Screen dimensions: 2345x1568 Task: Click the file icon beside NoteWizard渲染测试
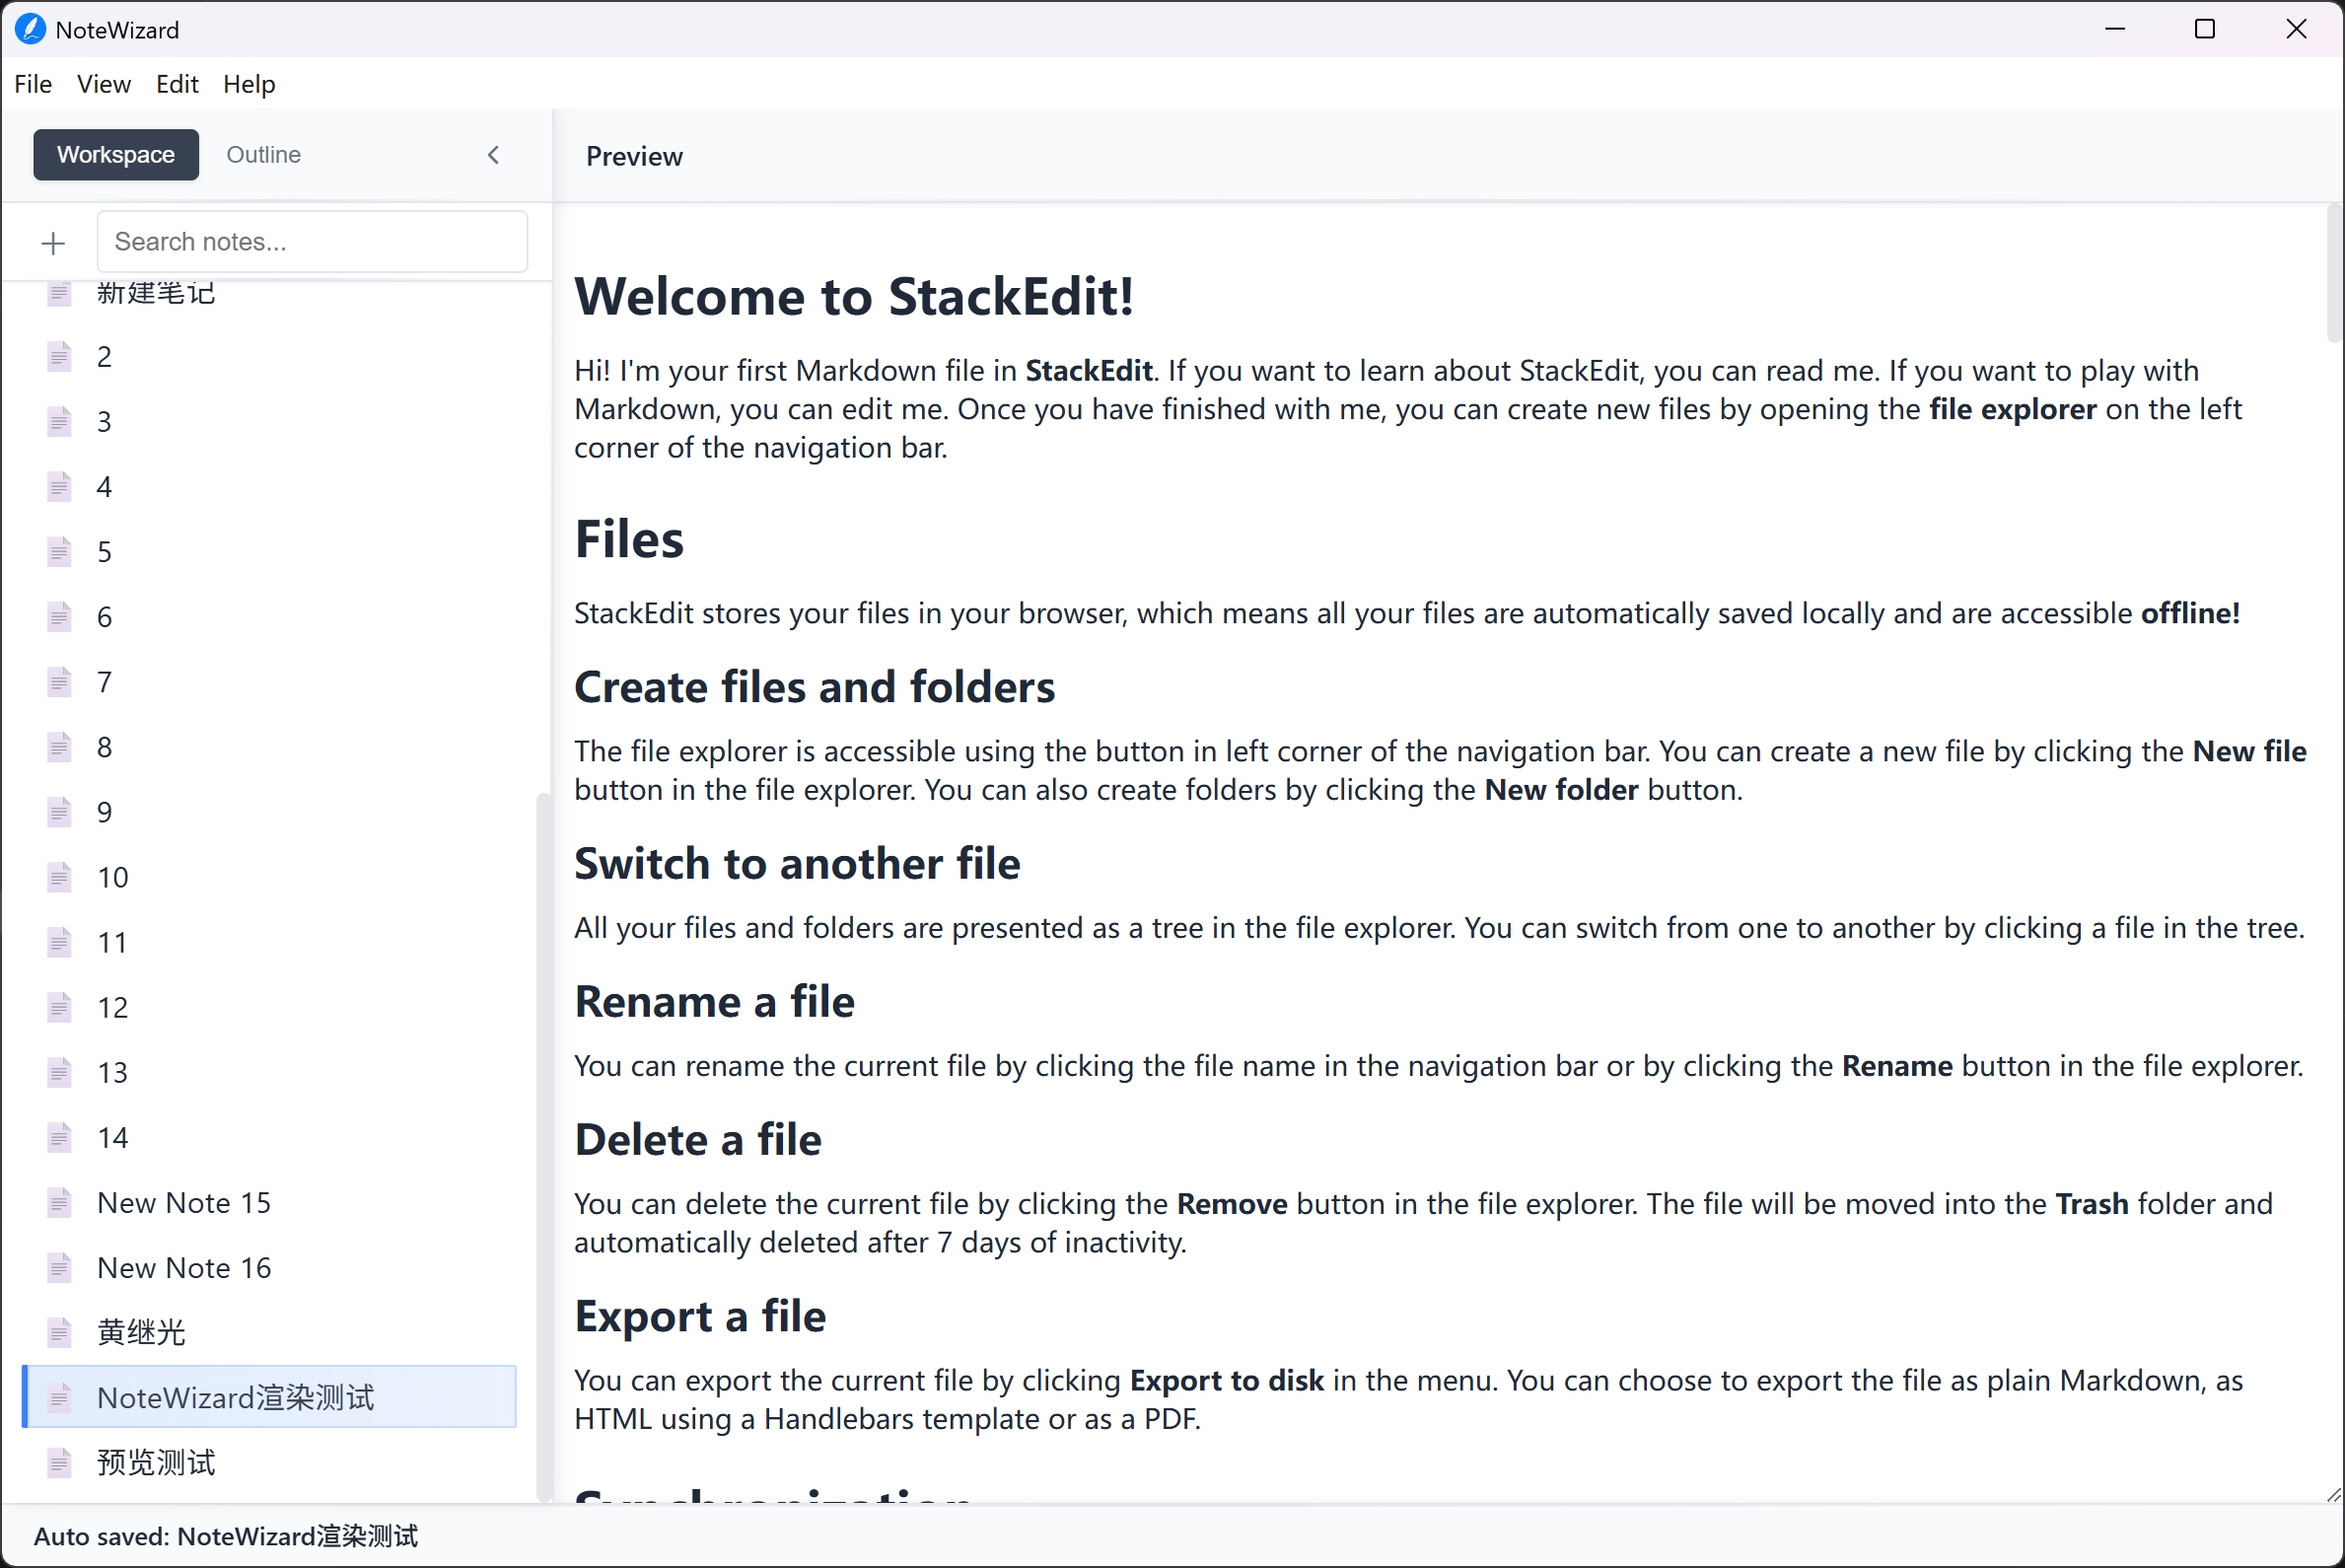tap(59, 1397)
